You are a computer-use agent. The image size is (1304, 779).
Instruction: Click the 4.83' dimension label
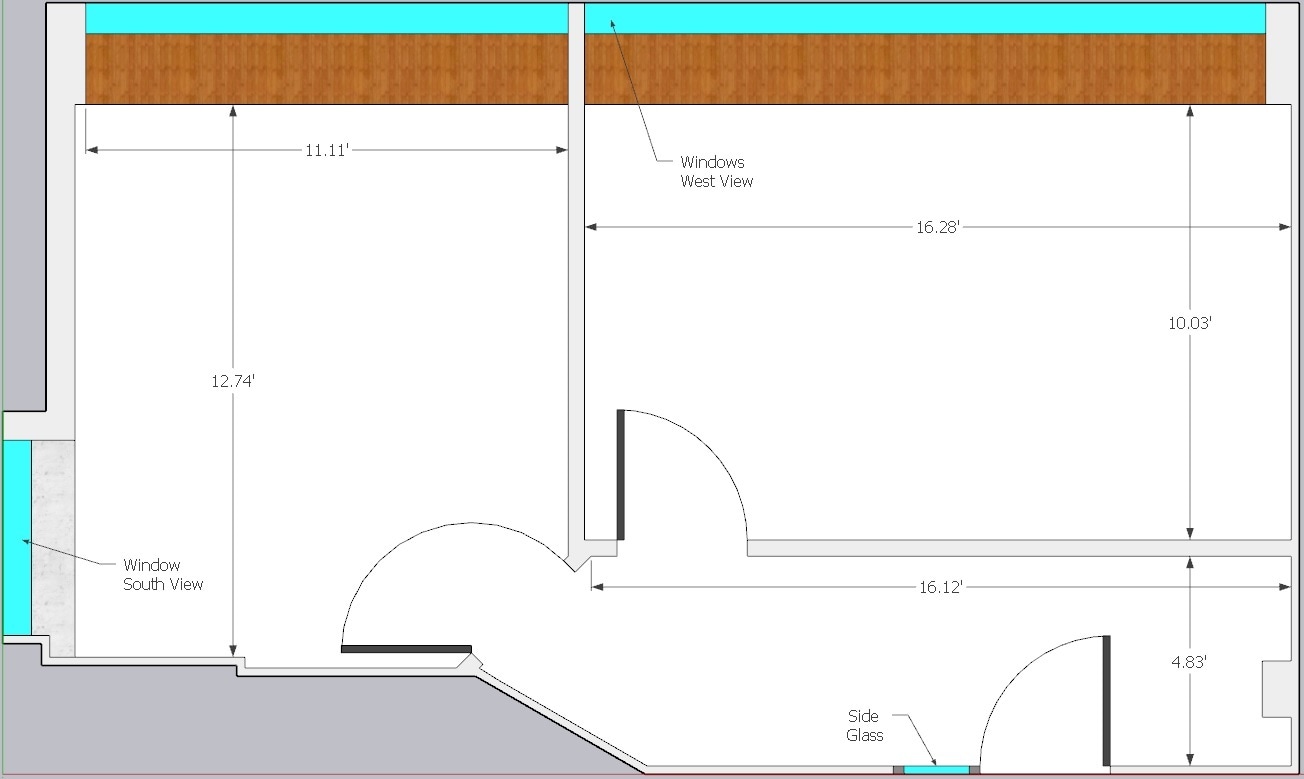pos(1189,662)
